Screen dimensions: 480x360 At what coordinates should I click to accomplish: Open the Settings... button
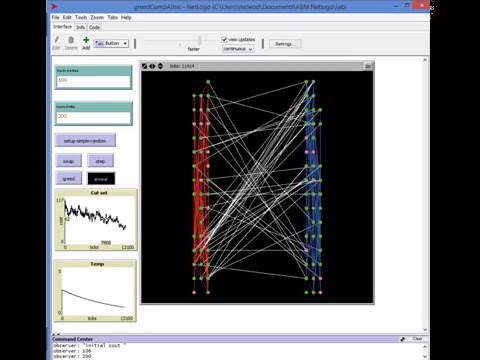285,44
